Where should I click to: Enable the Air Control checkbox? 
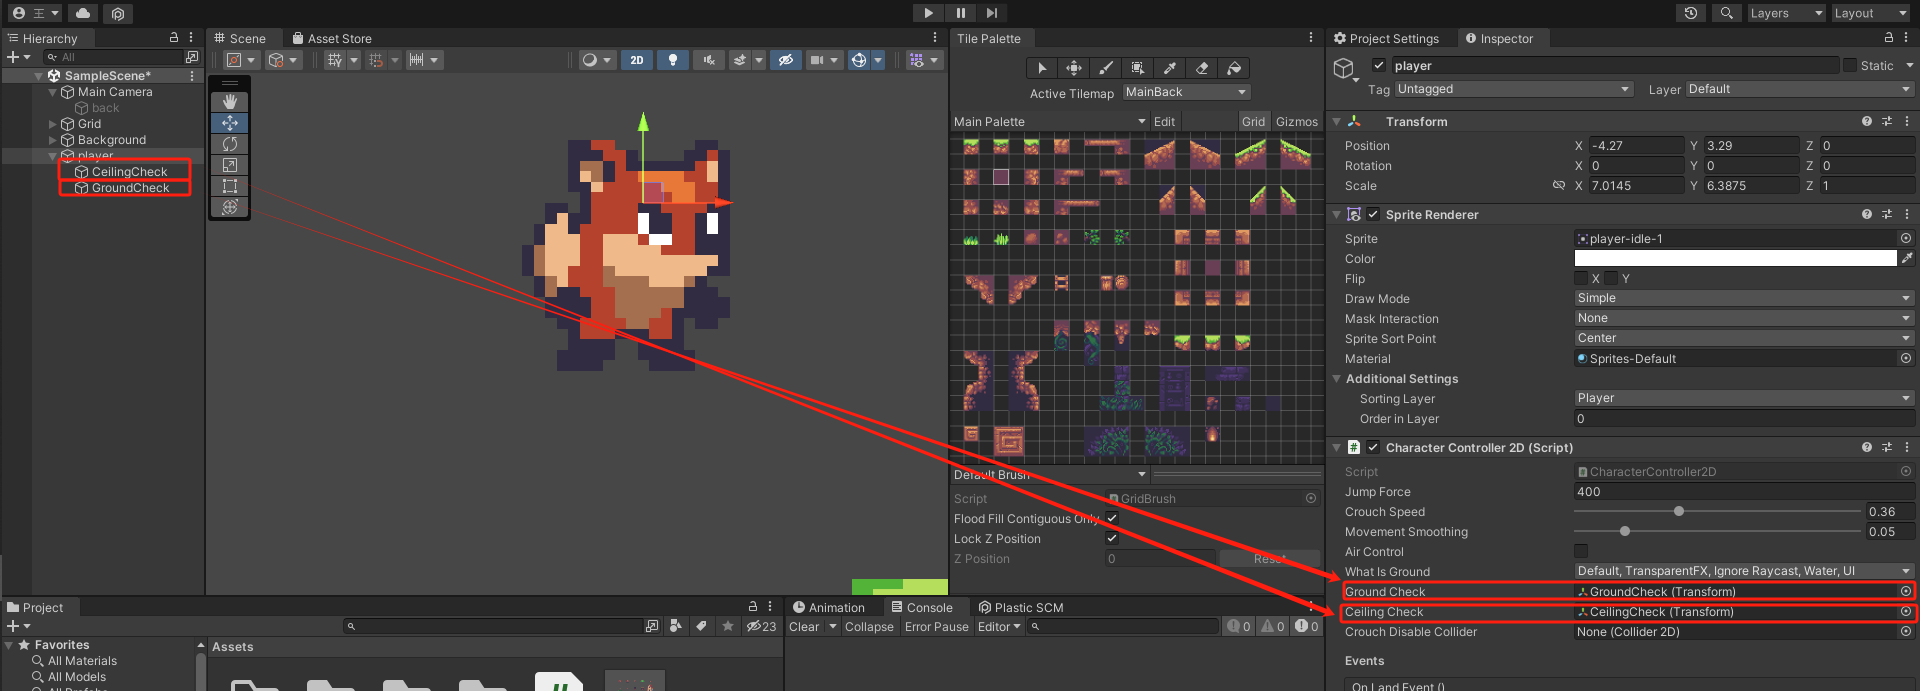pyautogui.click(x=1581, y=551)
